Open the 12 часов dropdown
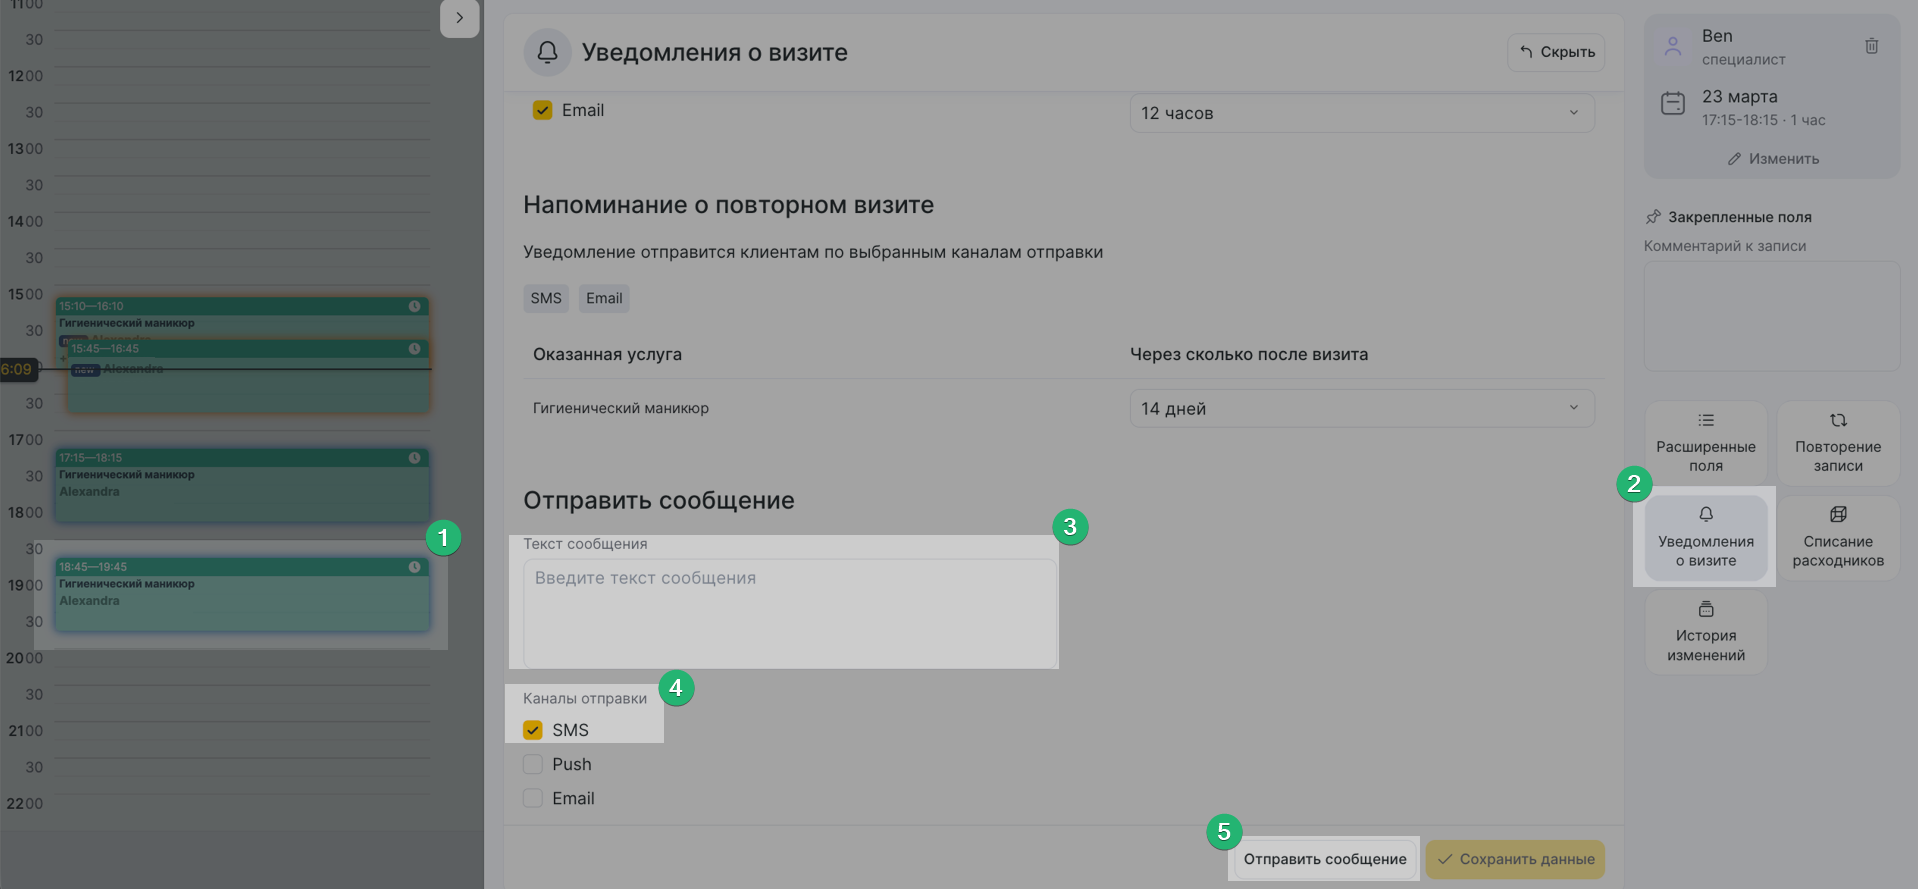Image resolution: width=1918 pixels, height=889 pixels. point(1361,113)
